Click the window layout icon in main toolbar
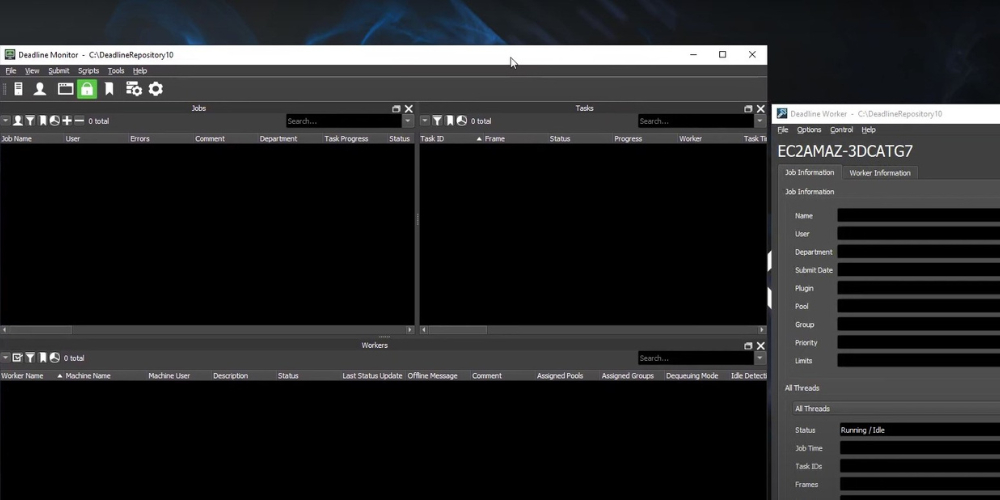Screen dimensions: 1000x500 [x=65, y=89]
